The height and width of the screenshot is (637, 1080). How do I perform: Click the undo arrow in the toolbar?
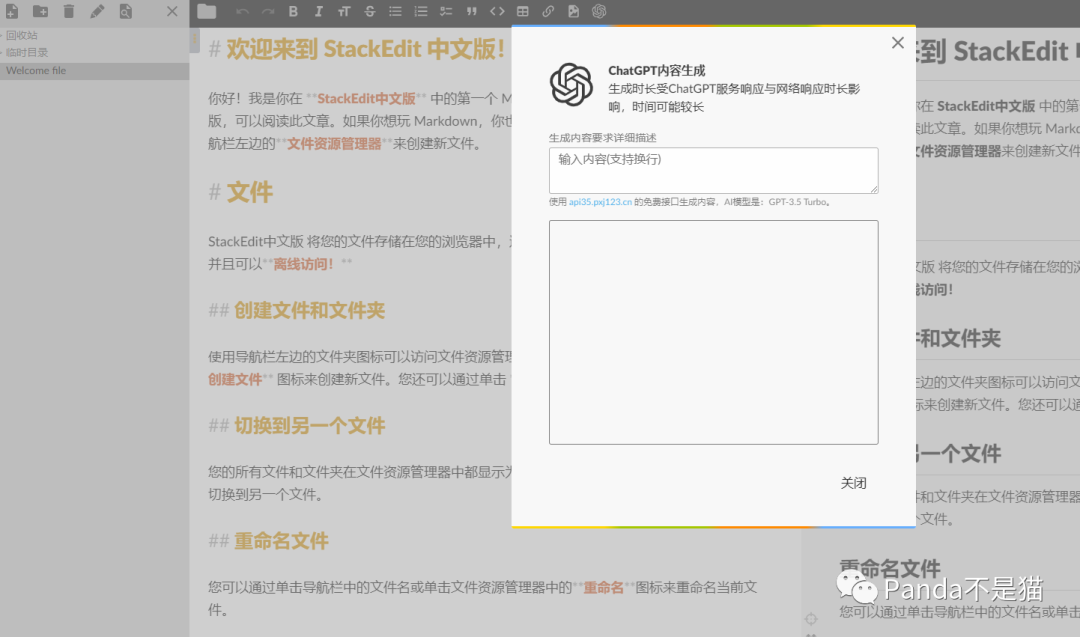coord(242,11)
